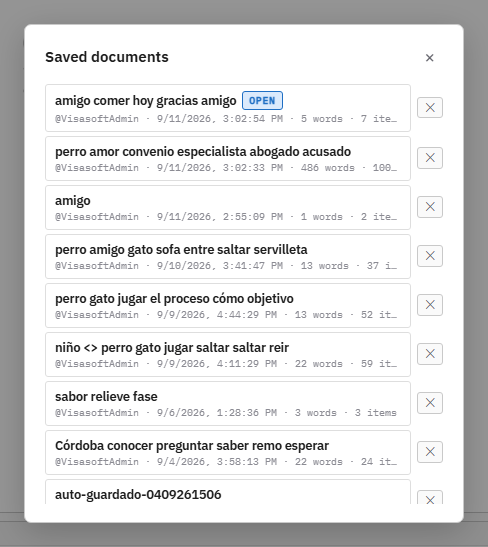
Task: Delete 'perro gato jugar el proceso cómo objetivo'
Action: tap(430, 305)
